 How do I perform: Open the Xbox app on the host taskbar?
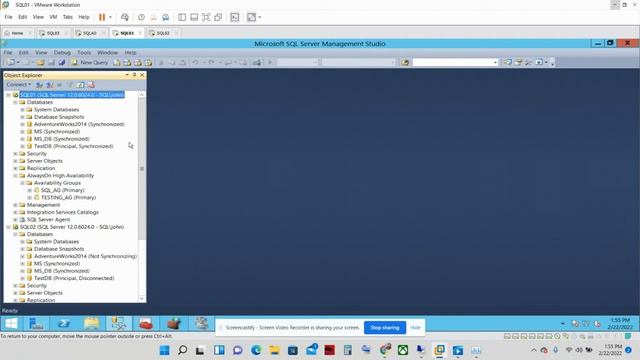pos(403,350)
